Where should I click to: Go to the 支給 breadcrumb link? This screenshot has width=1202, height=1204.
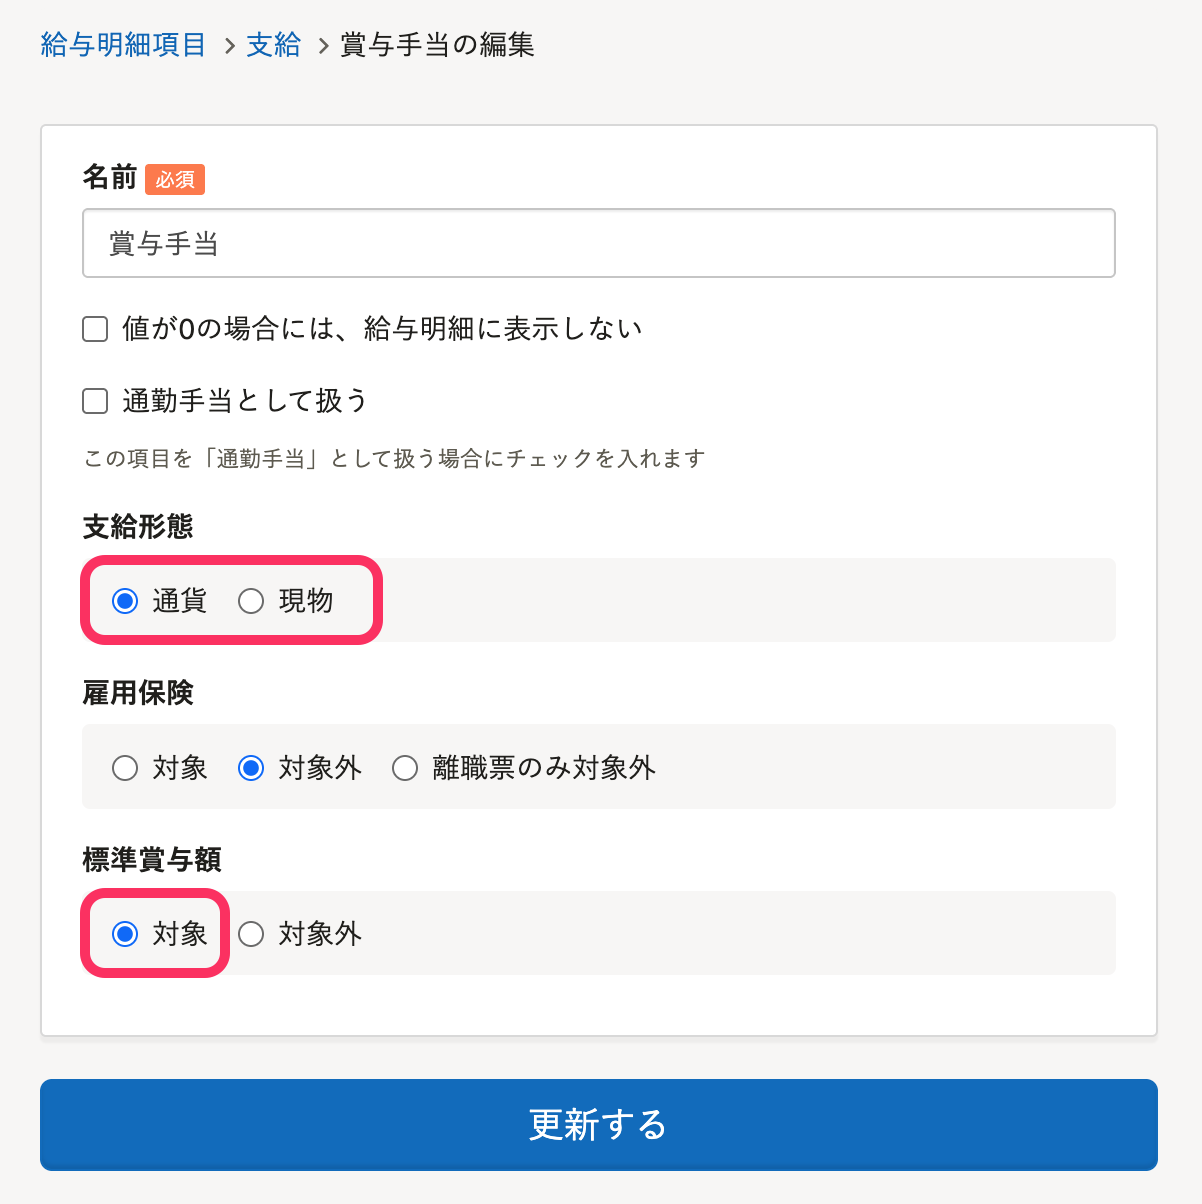[273, 45]
